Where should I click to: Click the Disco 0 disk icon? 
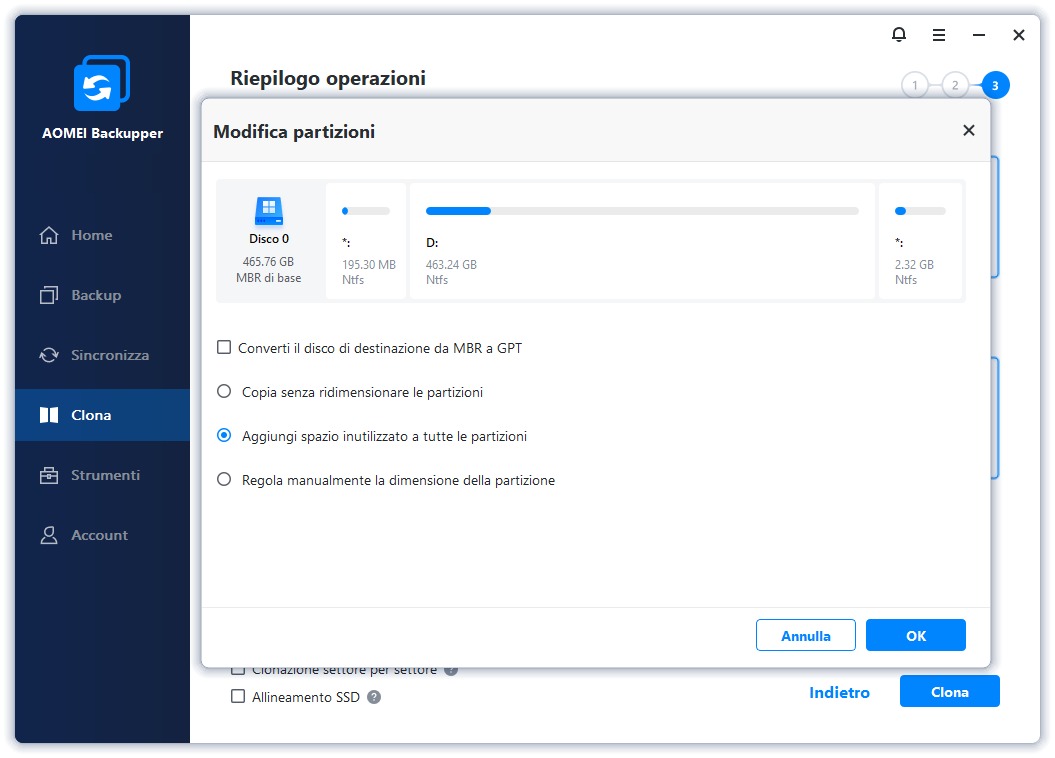pos(269,211)
